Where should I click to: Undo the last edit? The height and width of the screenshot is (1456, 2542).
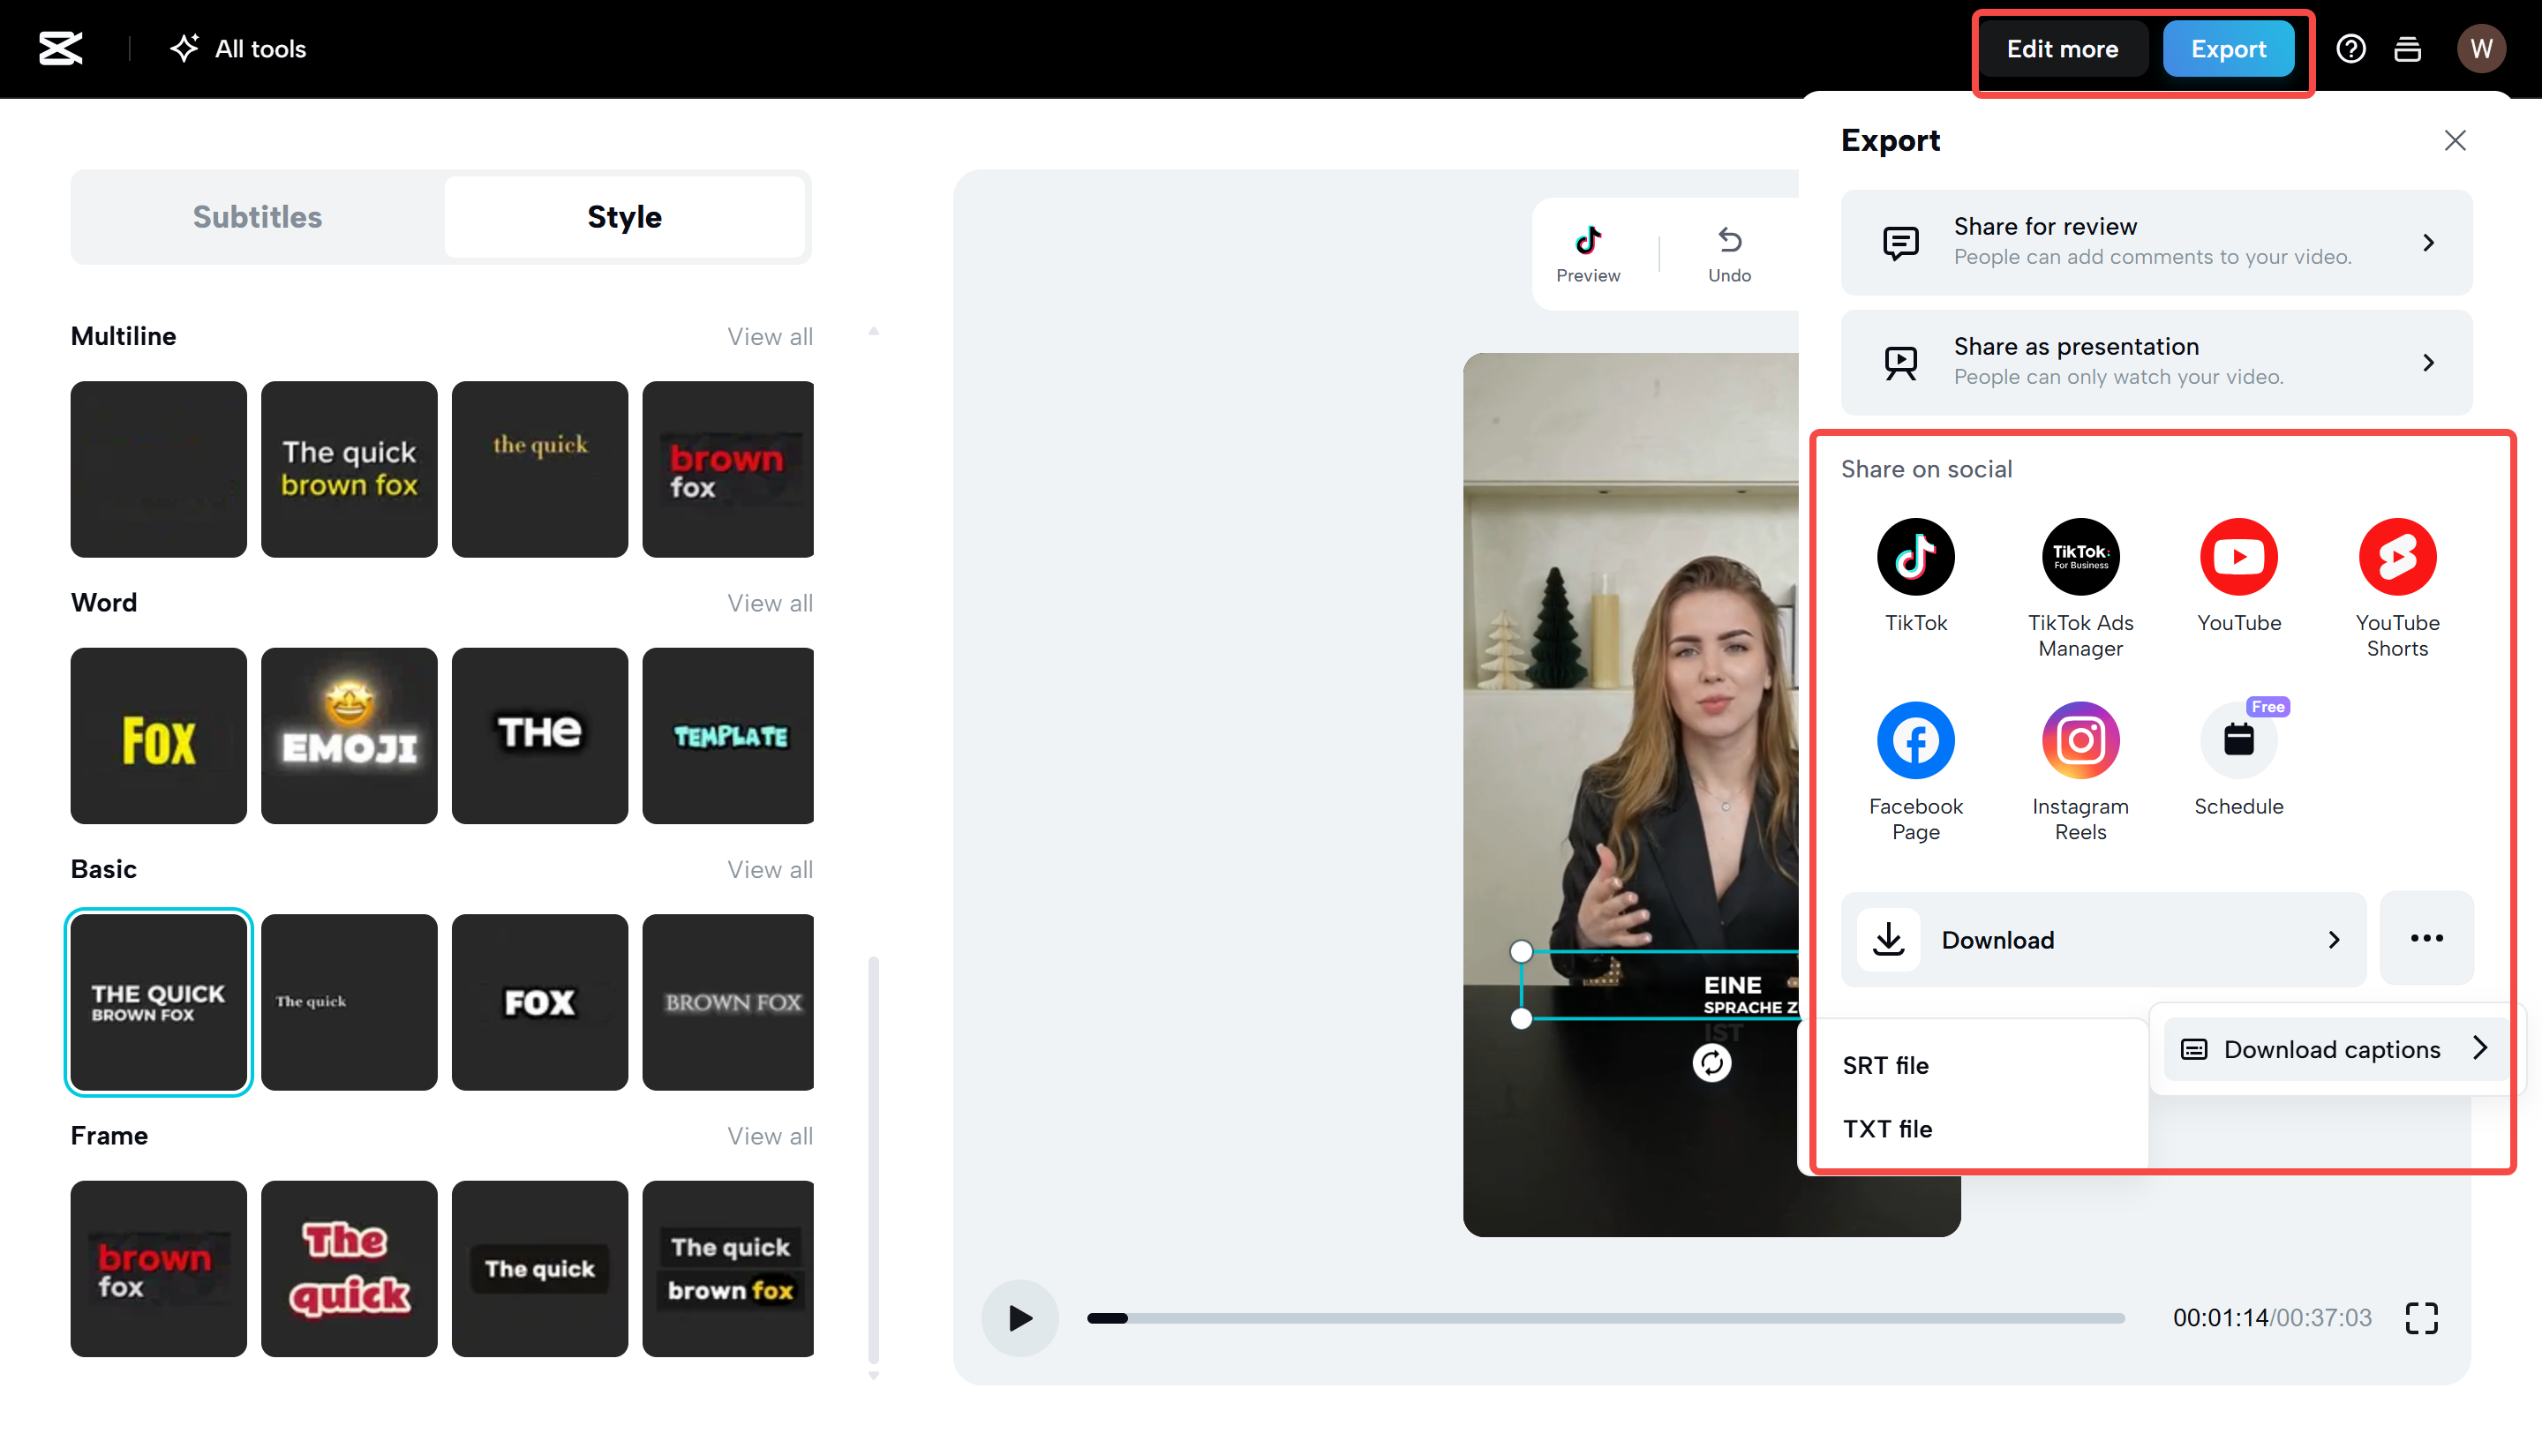point(1729,253)
